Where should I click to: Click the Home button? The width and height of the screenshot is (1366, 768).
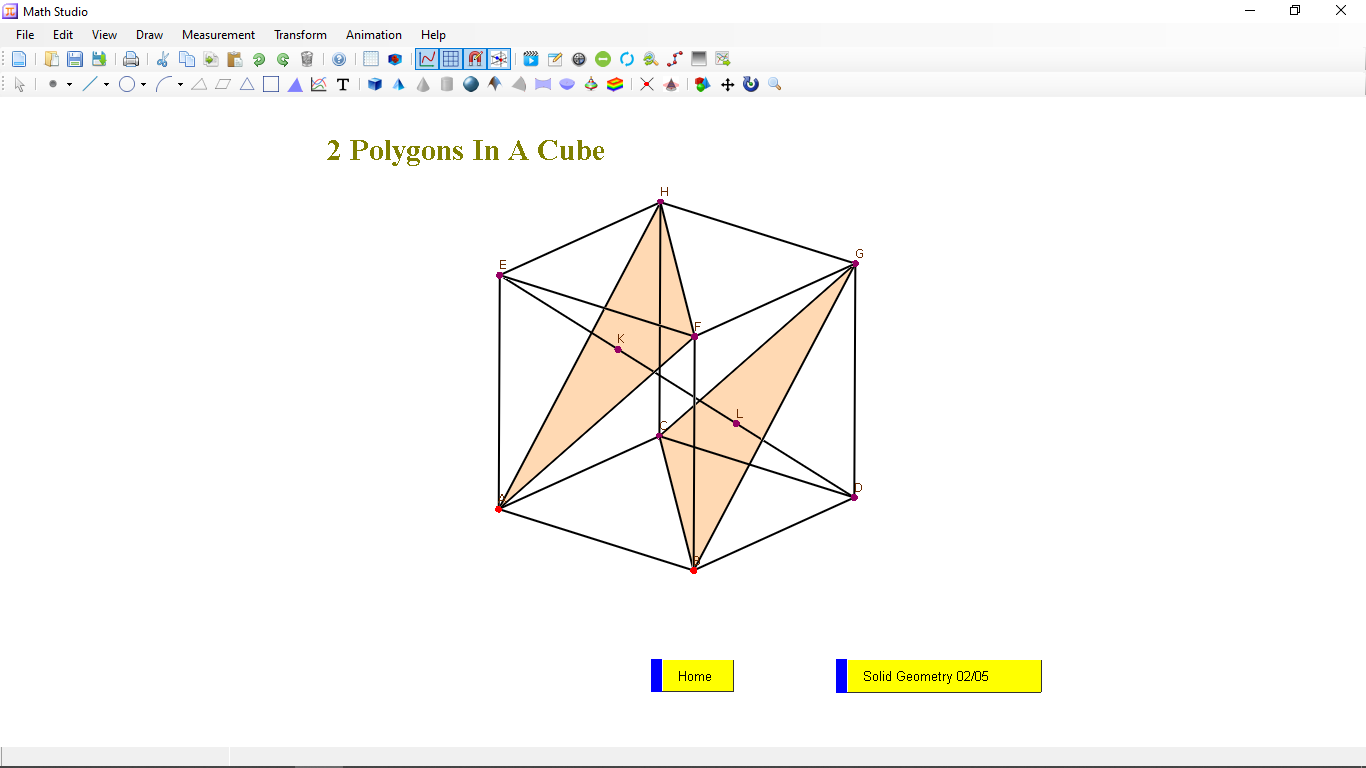[695, 676]
